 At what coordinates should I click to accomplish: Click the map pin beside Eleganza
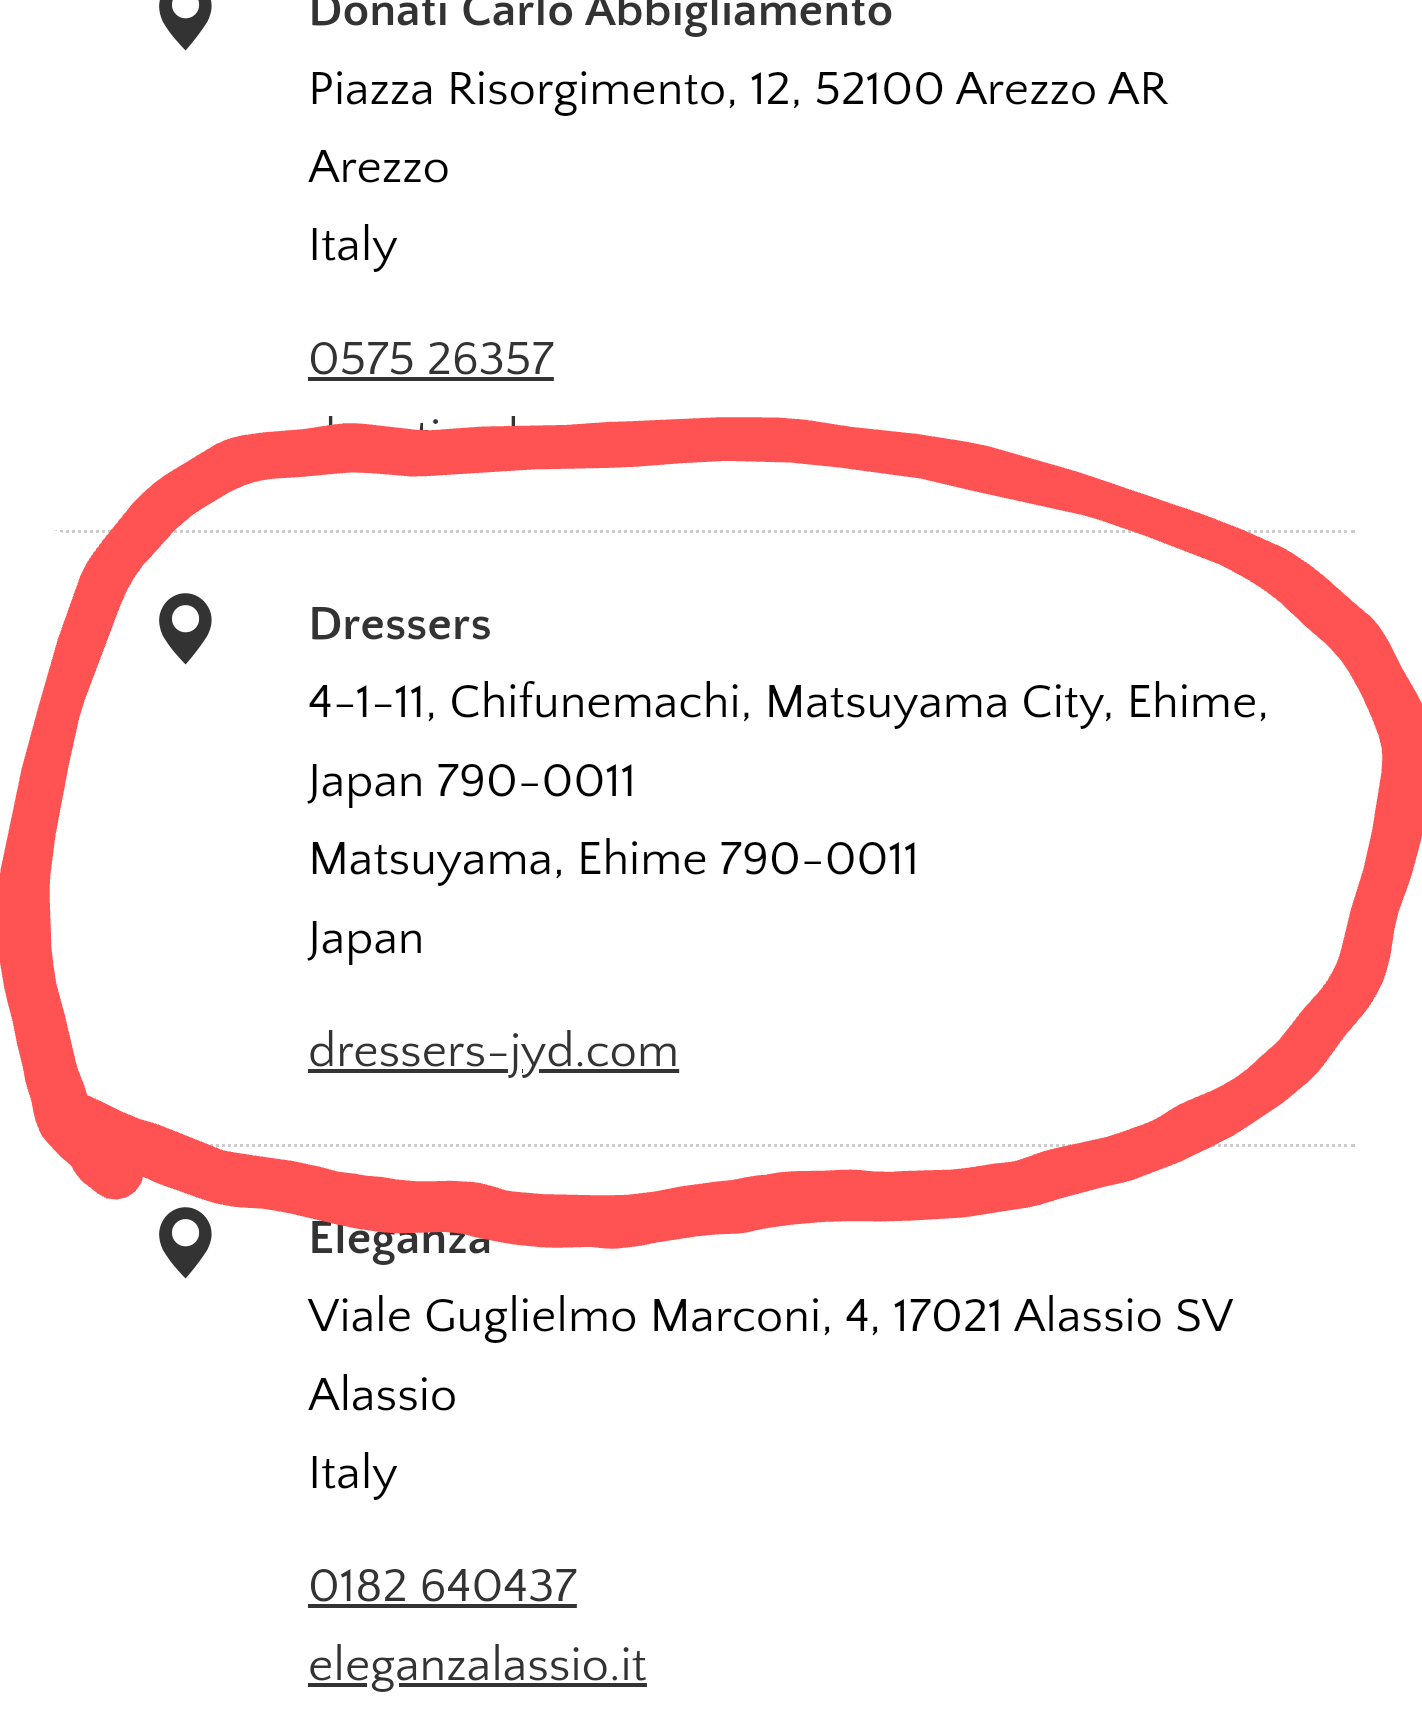pos(185,1242)
